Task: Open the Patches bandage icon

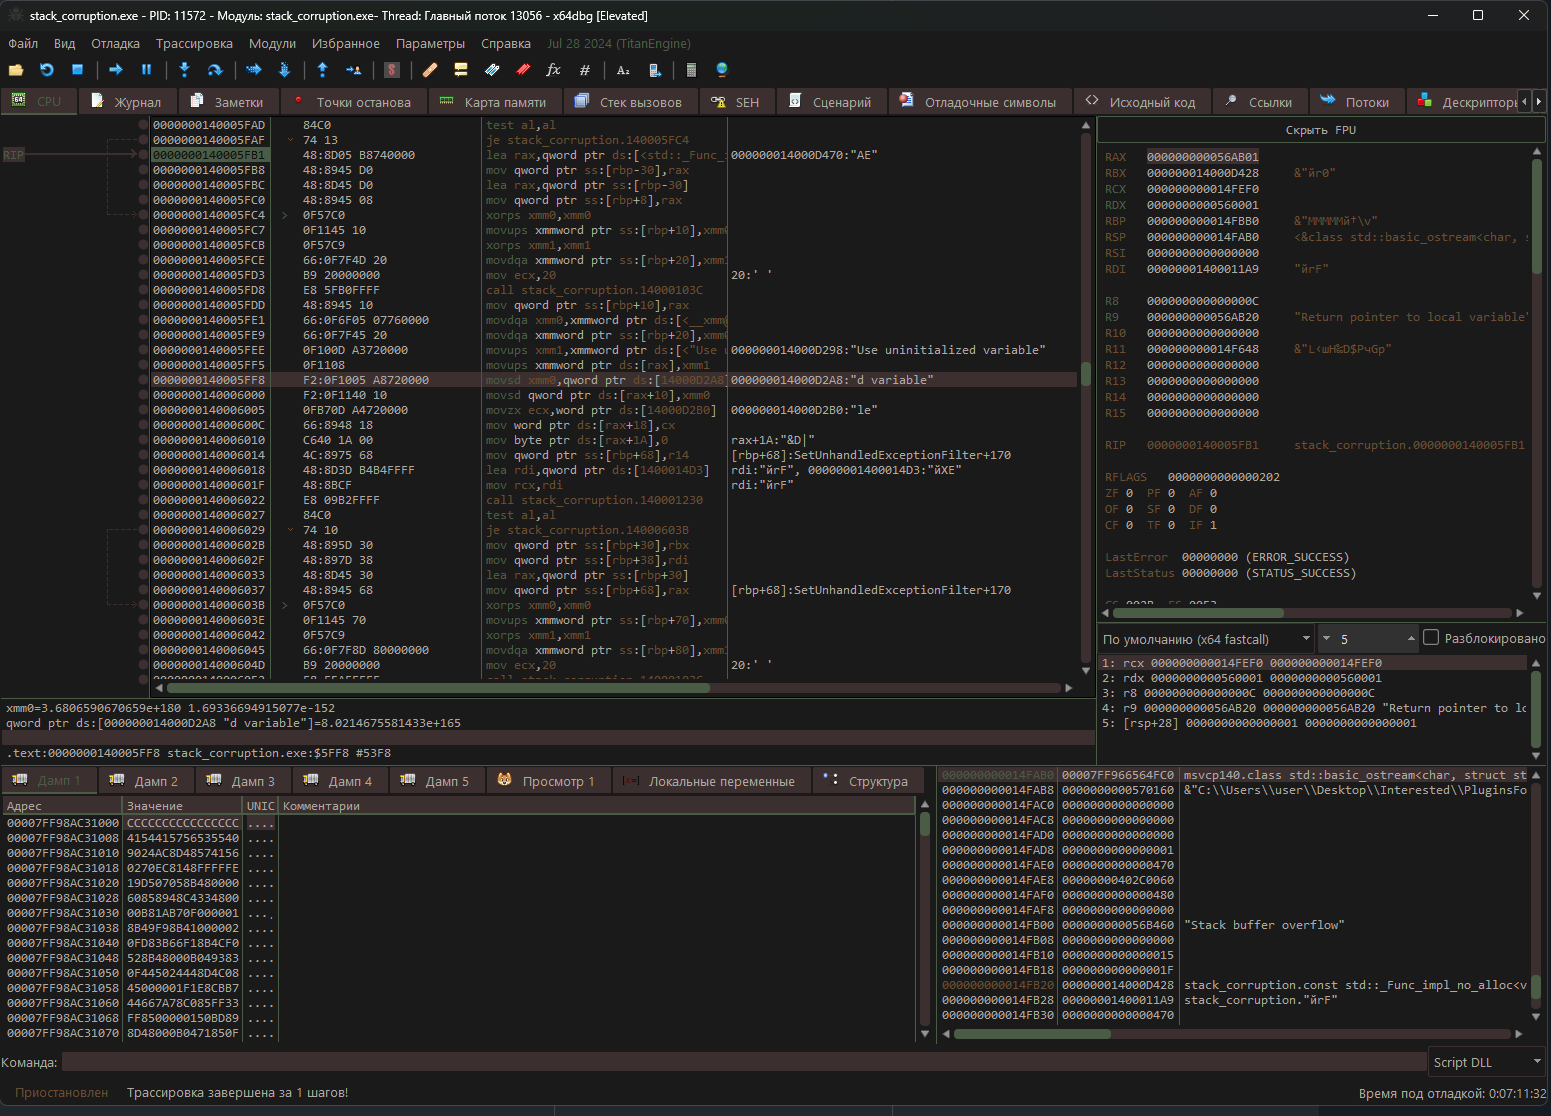Action: pyautogui.click(x=430, y=70)
